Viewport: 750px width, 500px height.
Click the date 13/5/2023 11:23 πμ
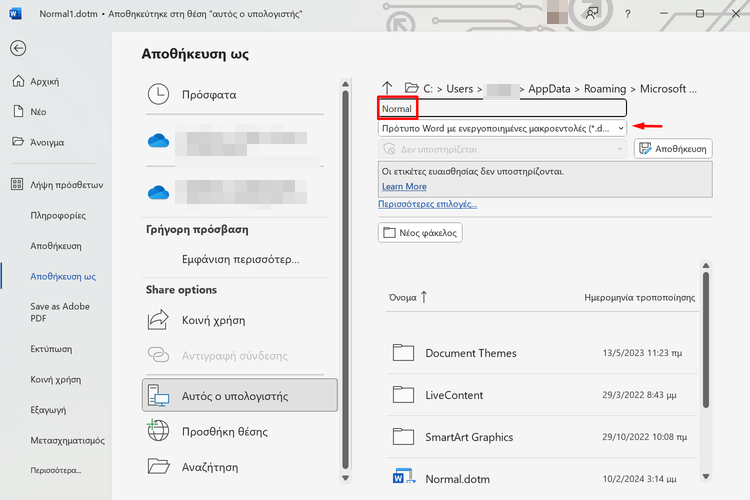[x=642, y=353]
